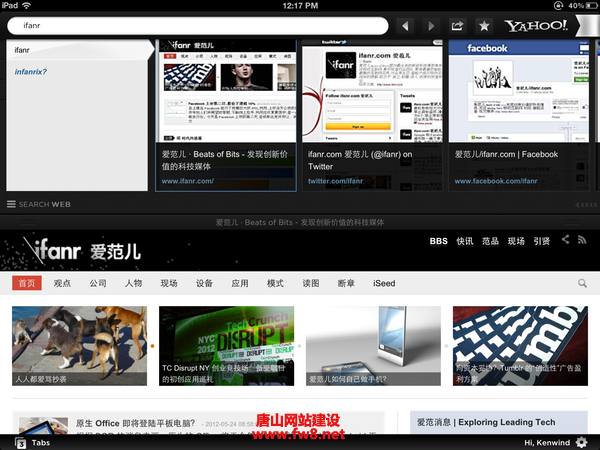Bookmark page with the star icon
The height and width of the screenshot is (450, 600).
(x=484, y=26)
